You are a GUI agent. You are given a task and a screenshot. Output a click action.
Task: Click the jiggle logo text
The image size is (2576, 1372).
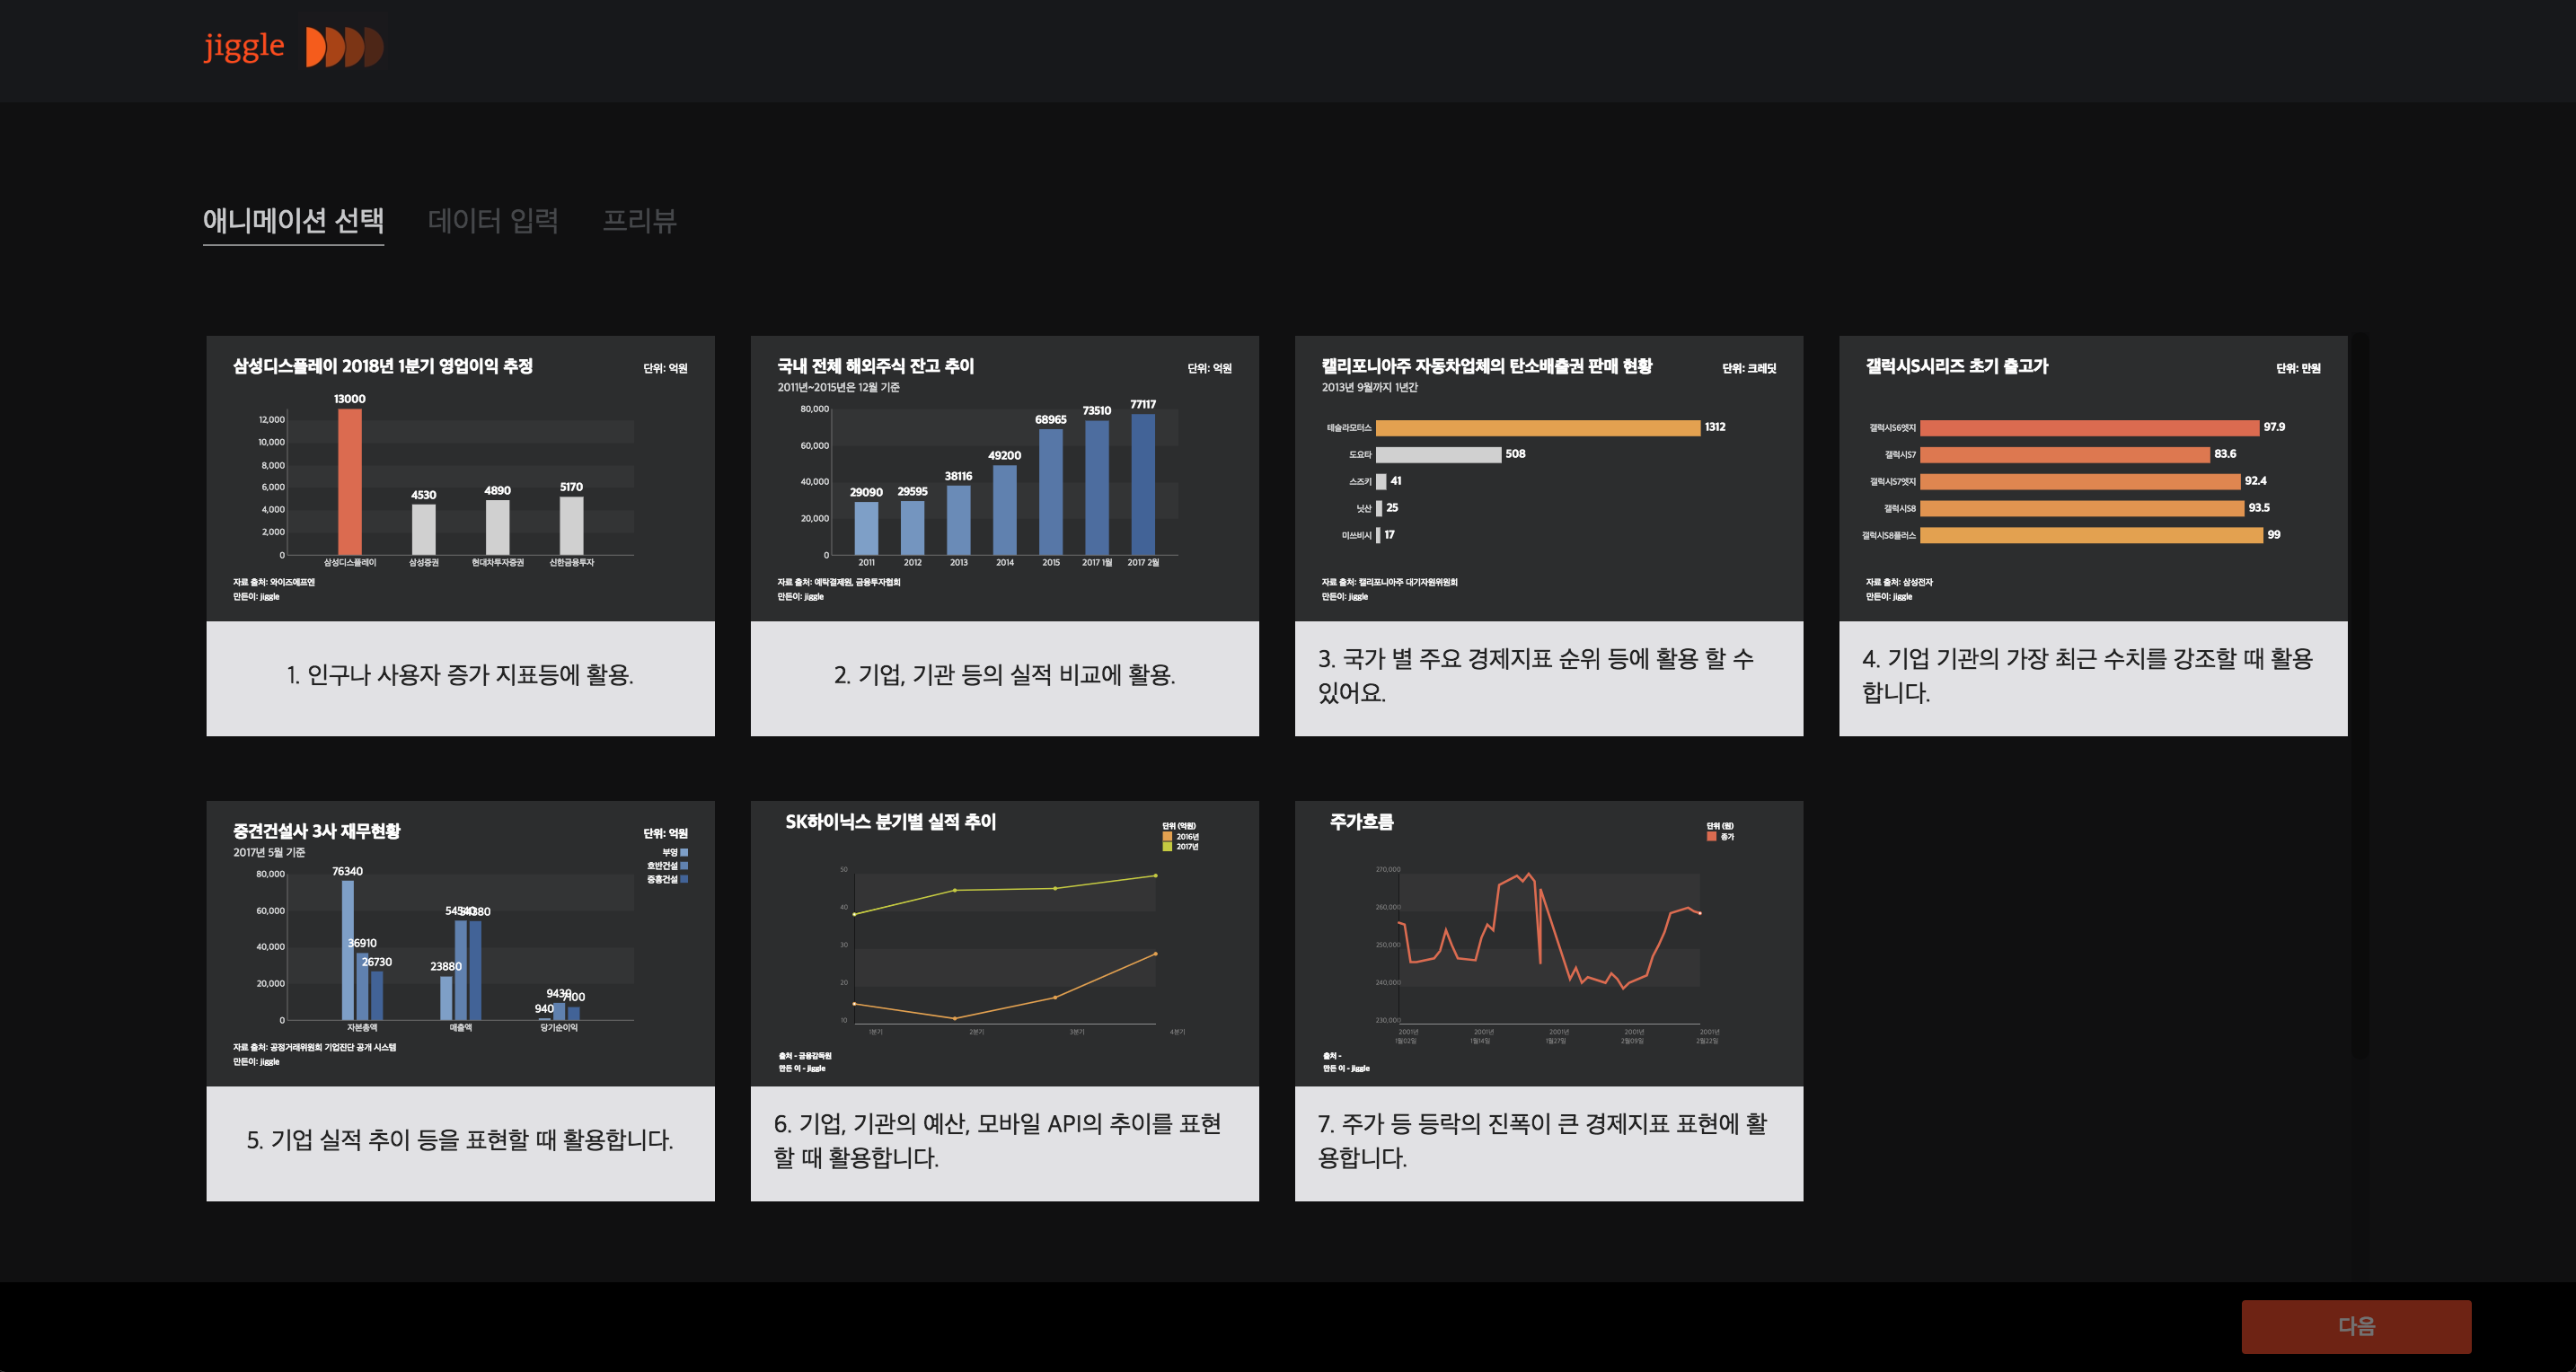(244, 46)
